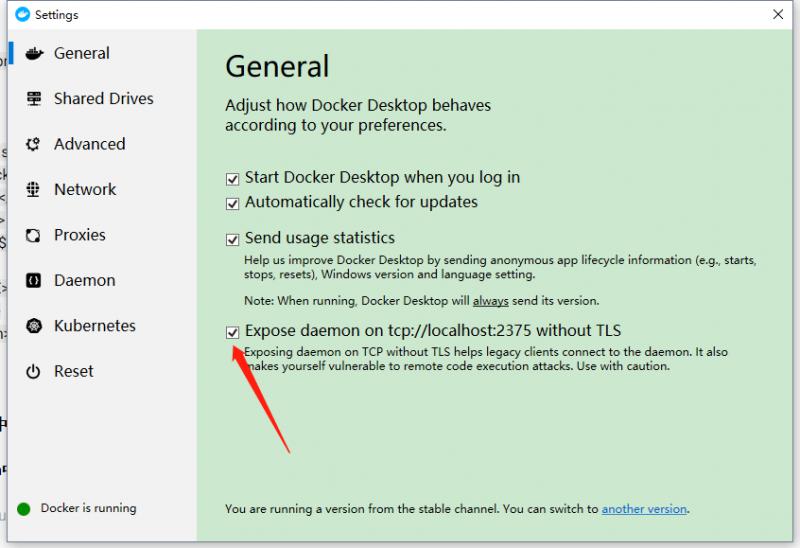Uncheck Automatically check for updates

click(x=233, y=203)
